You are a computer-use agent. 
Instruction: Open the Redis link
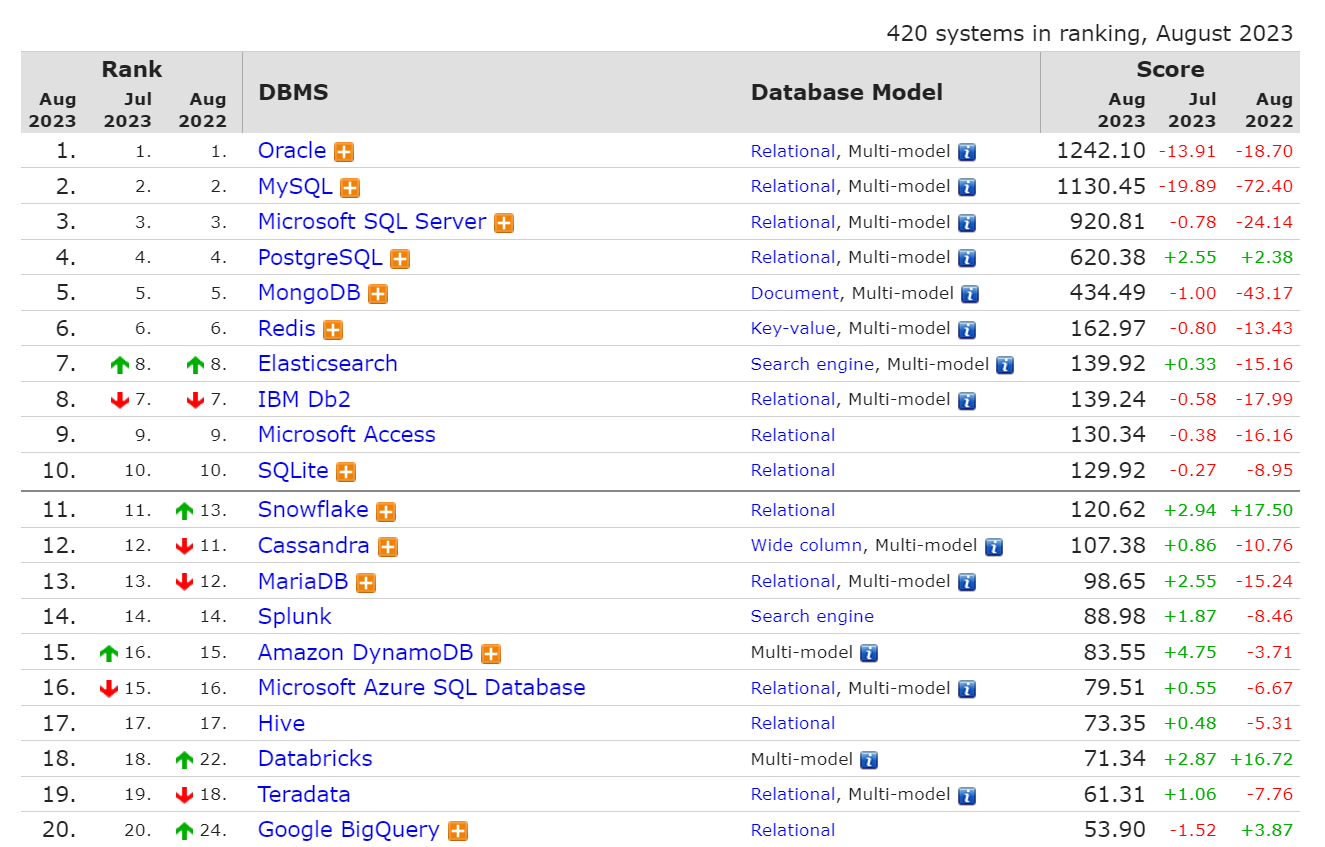287,328
